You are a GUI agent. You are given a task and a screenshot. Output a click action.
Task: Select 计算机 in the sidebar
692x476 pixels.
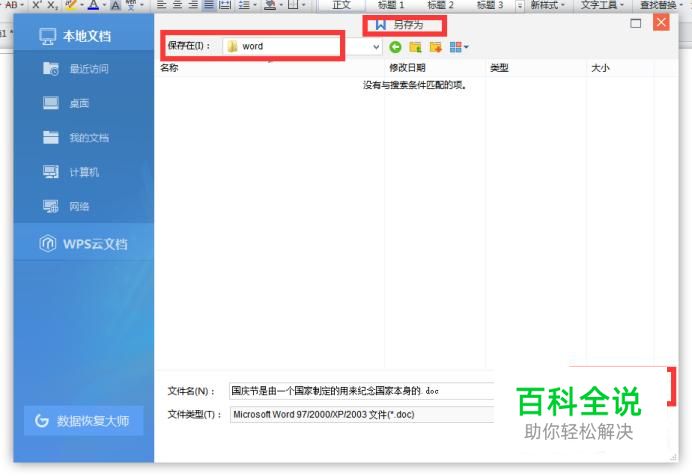[71, 172]
